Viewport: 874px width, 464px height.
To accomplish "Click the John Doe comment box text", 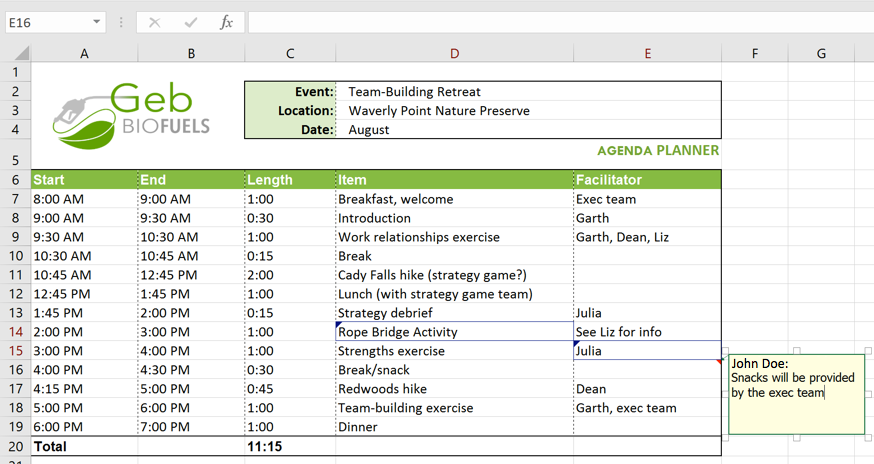I will pyautogui.click(x=792, y=379).
